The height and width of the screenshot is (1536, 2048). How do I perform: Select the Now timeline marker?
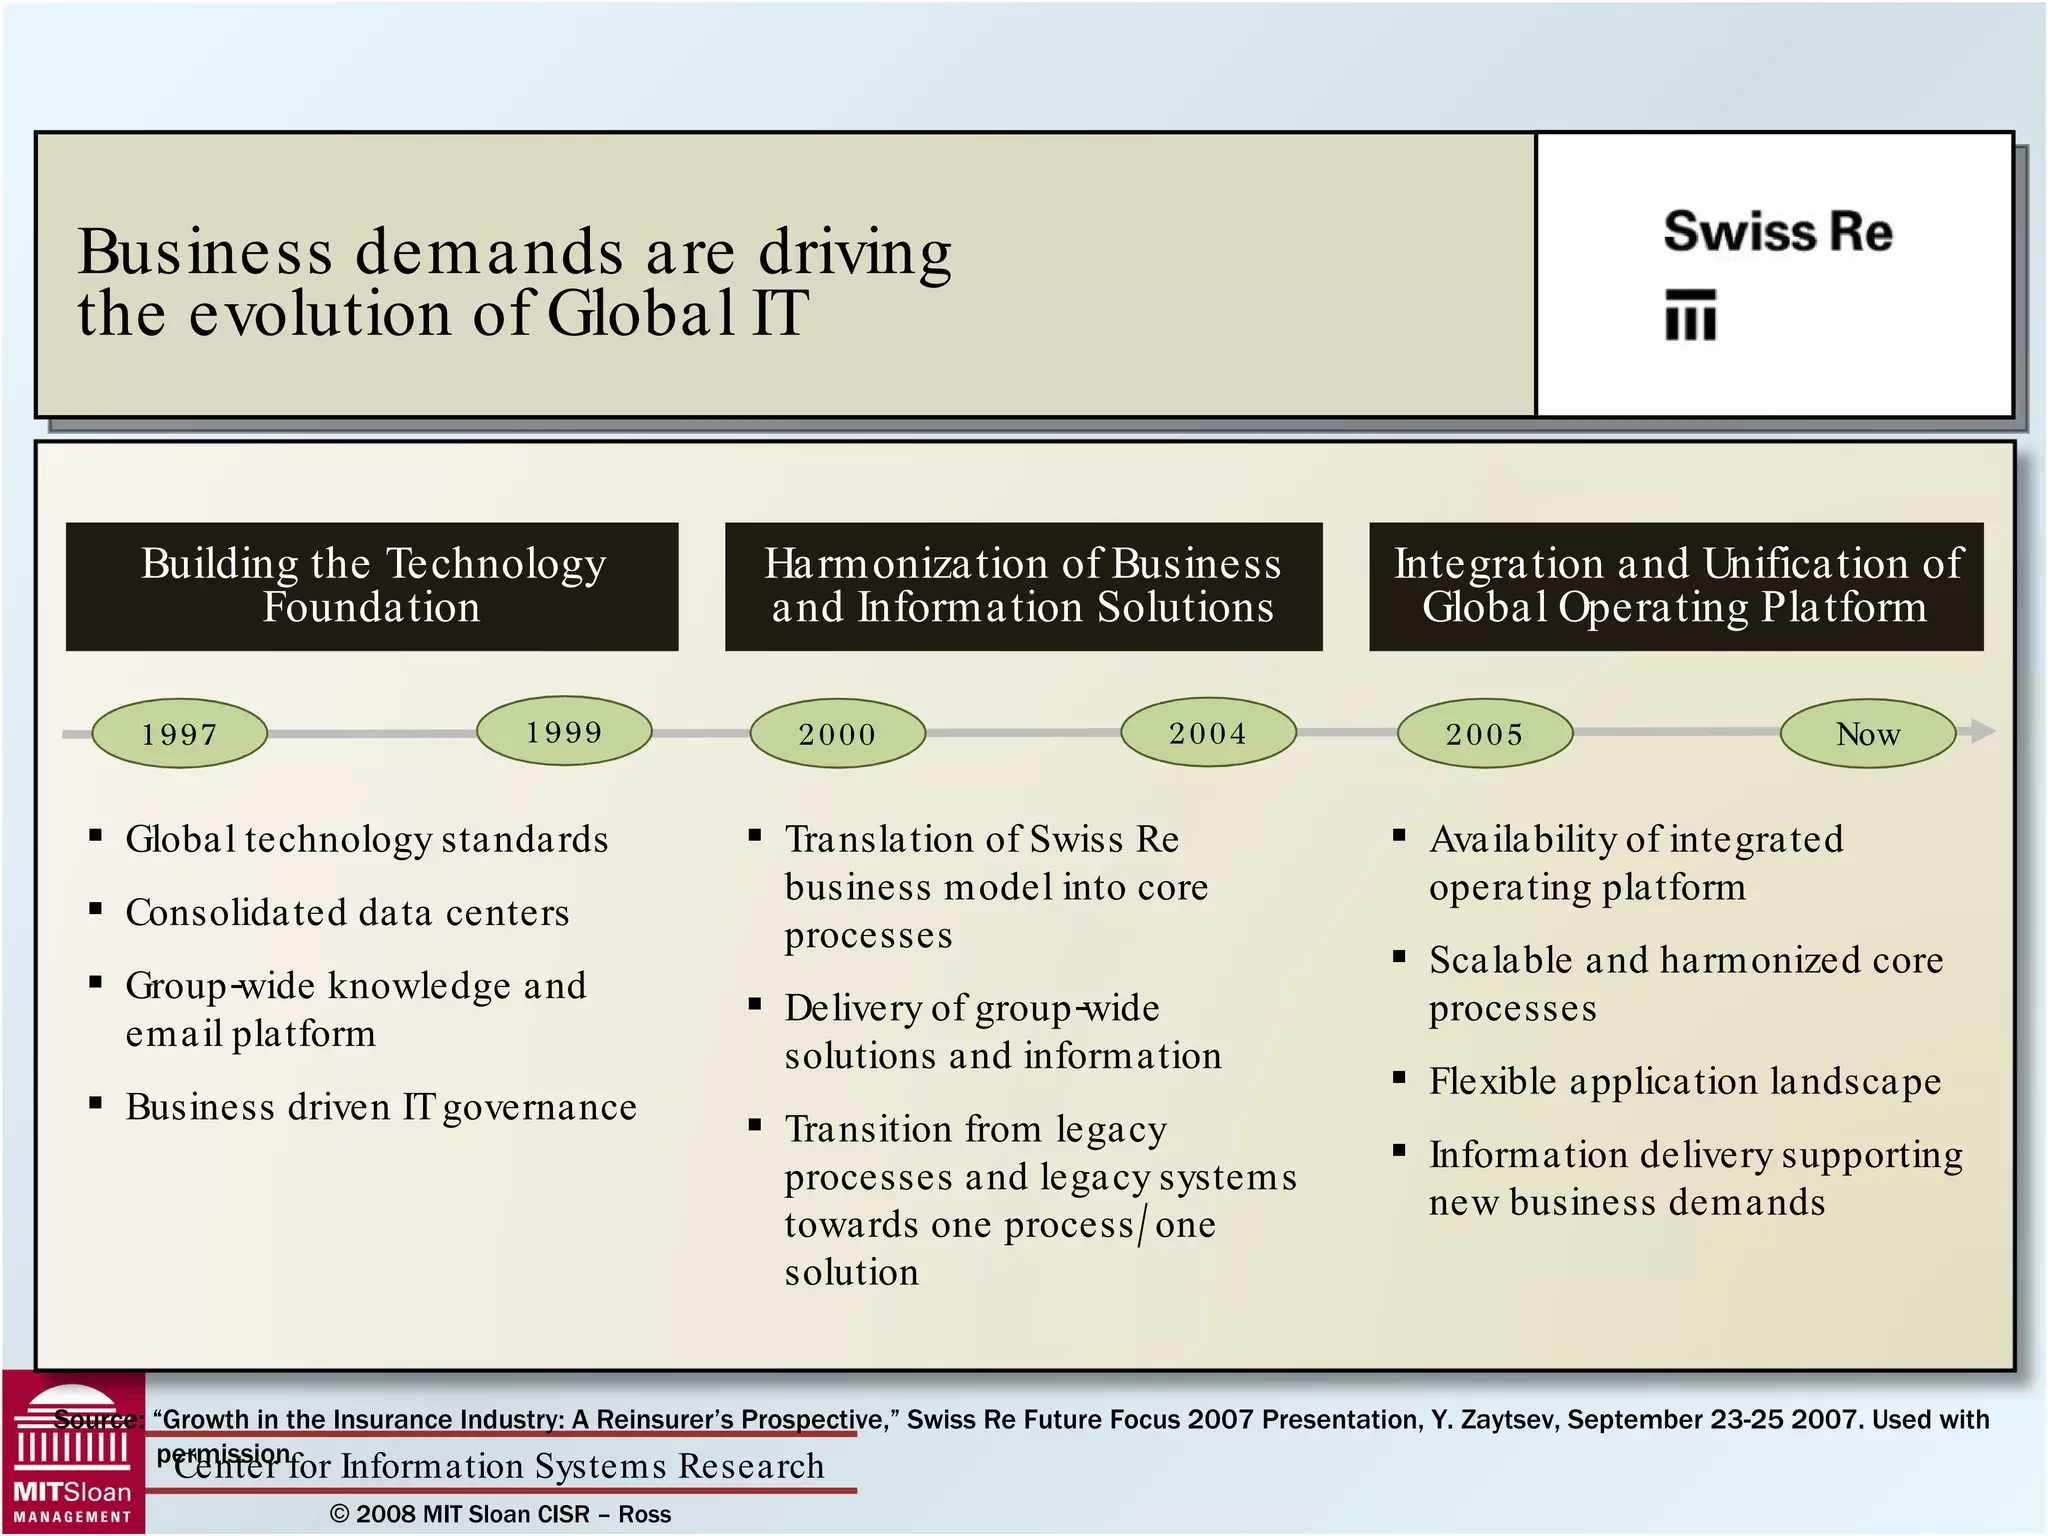[x=1868, y=734]
